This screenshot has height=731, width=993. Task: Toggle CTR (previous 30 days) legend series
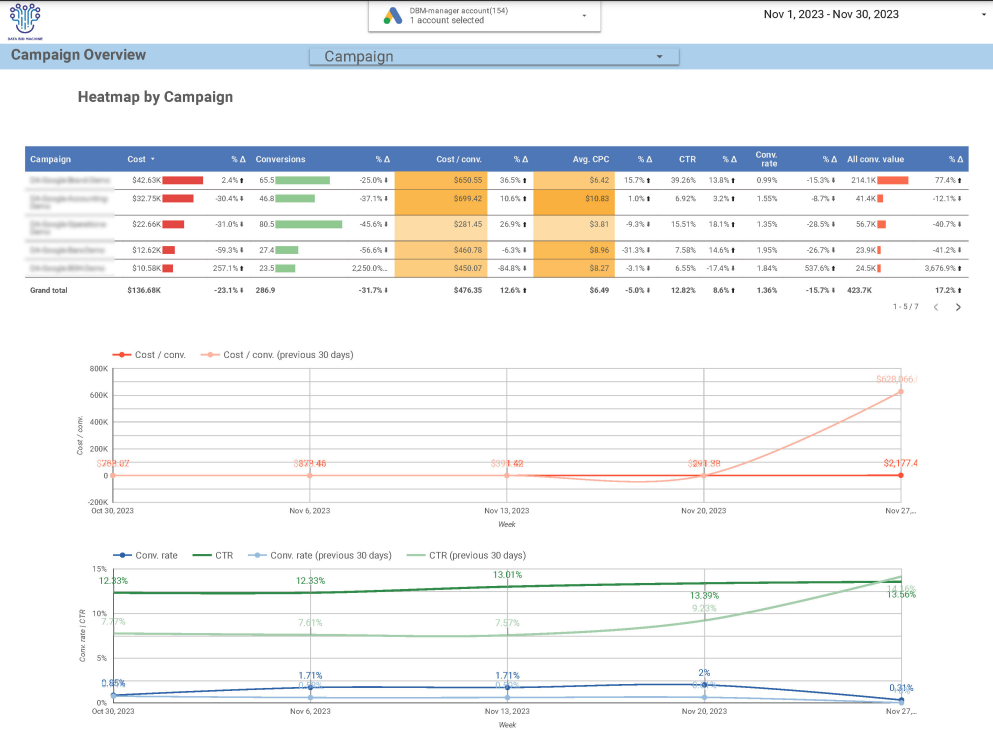tap(469, 555)
